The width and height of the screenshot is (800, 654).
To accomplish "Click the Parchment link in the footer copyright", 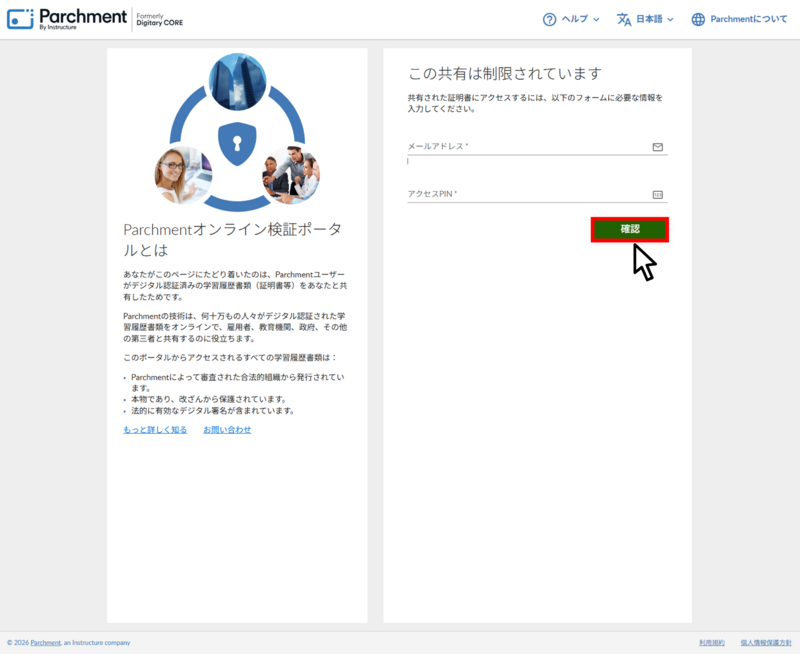I will [x=45, y=642].
